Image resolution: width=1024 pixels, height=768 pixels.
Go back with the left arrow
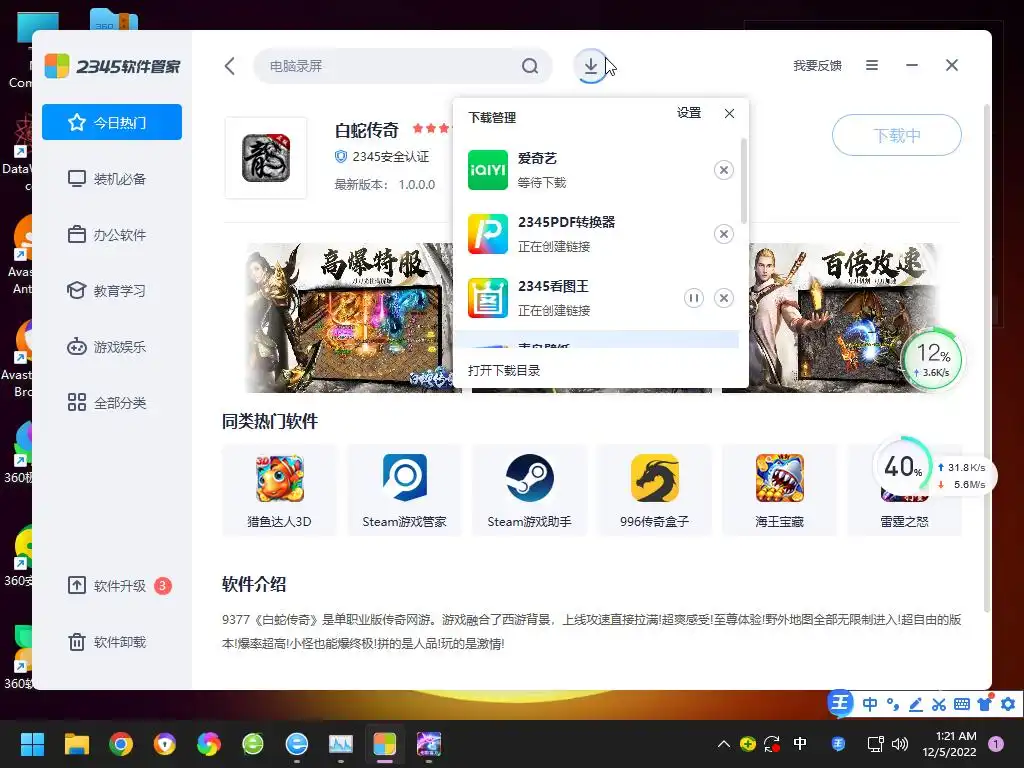[230, 66]
